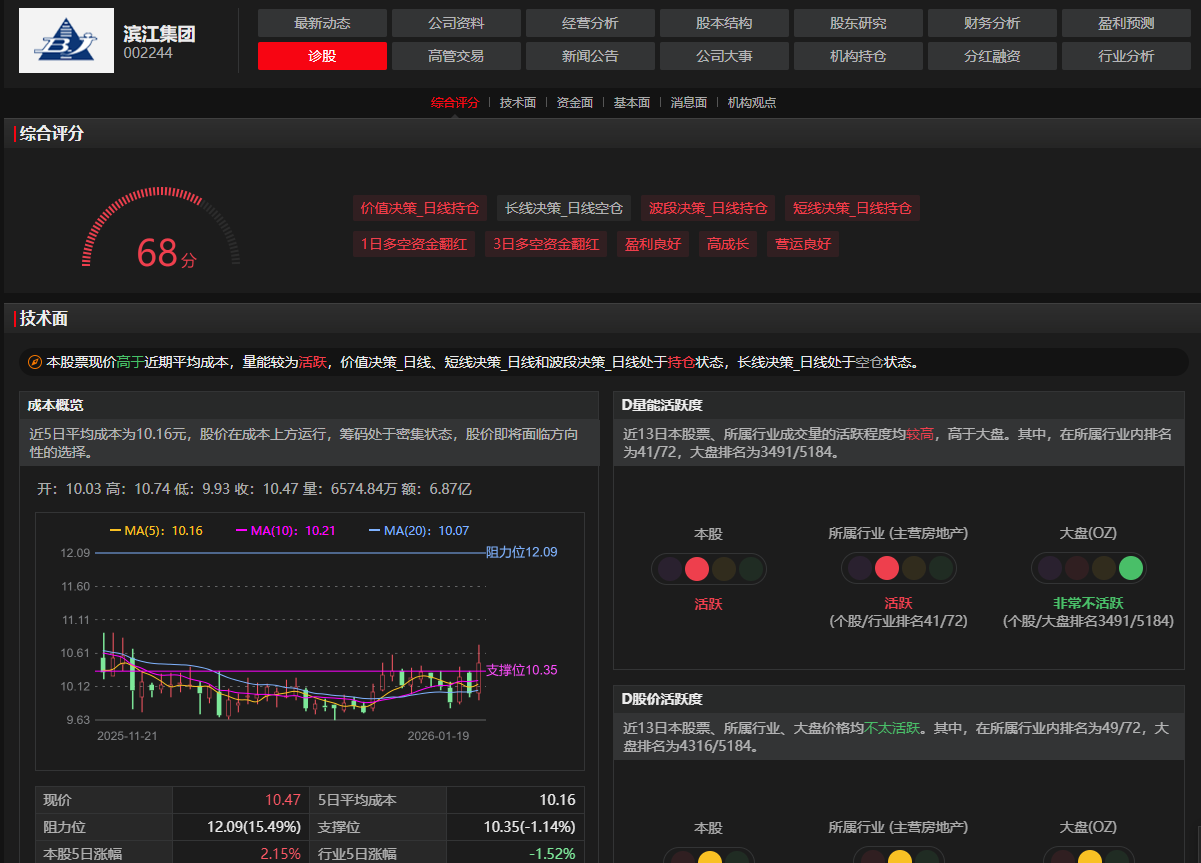Click the D股价活跃度 panel header

[898, 699]
